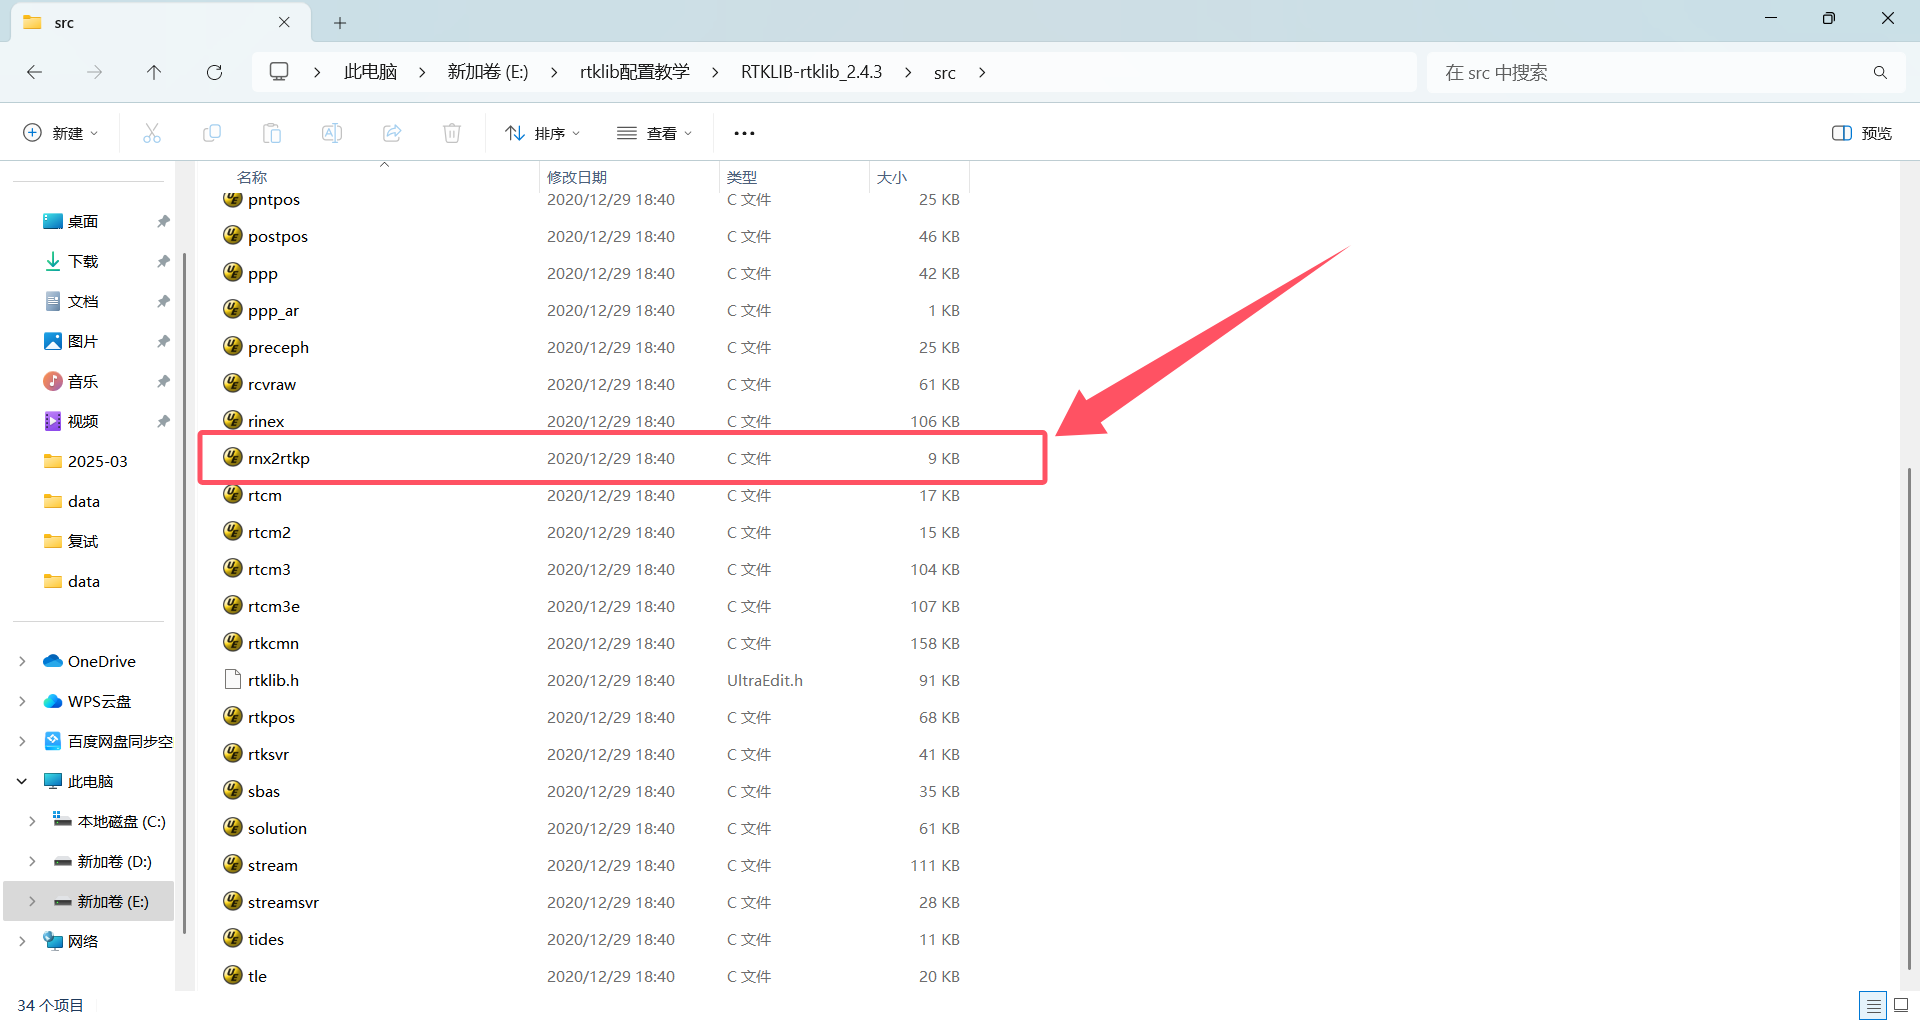
Task: Go up to the parent folder
Action: (154, 71)
